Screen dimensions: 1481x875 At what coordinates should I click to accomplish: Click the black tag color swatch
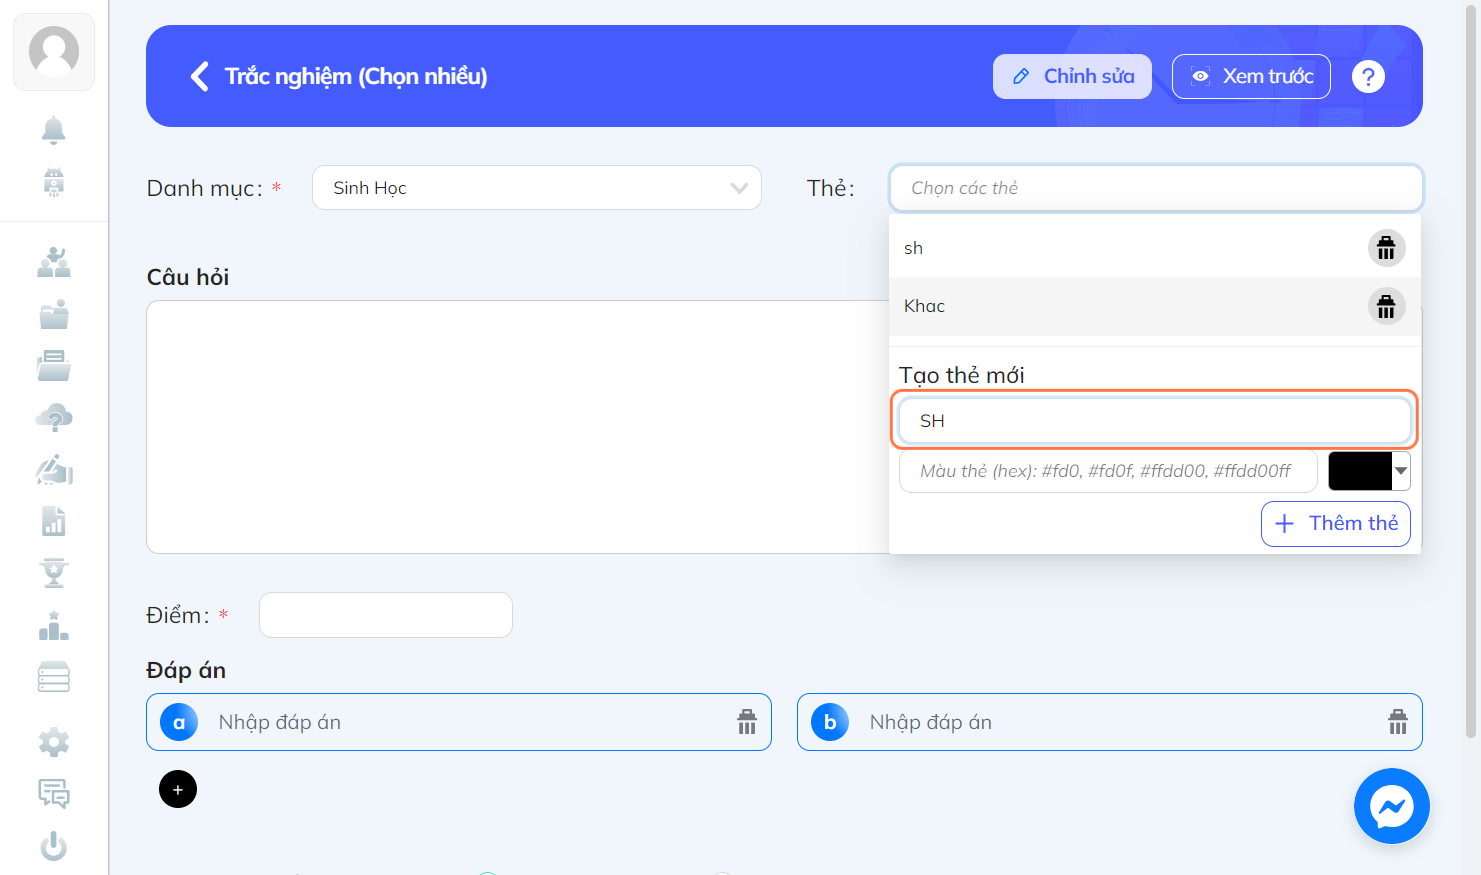click(x=1360, y=471)
